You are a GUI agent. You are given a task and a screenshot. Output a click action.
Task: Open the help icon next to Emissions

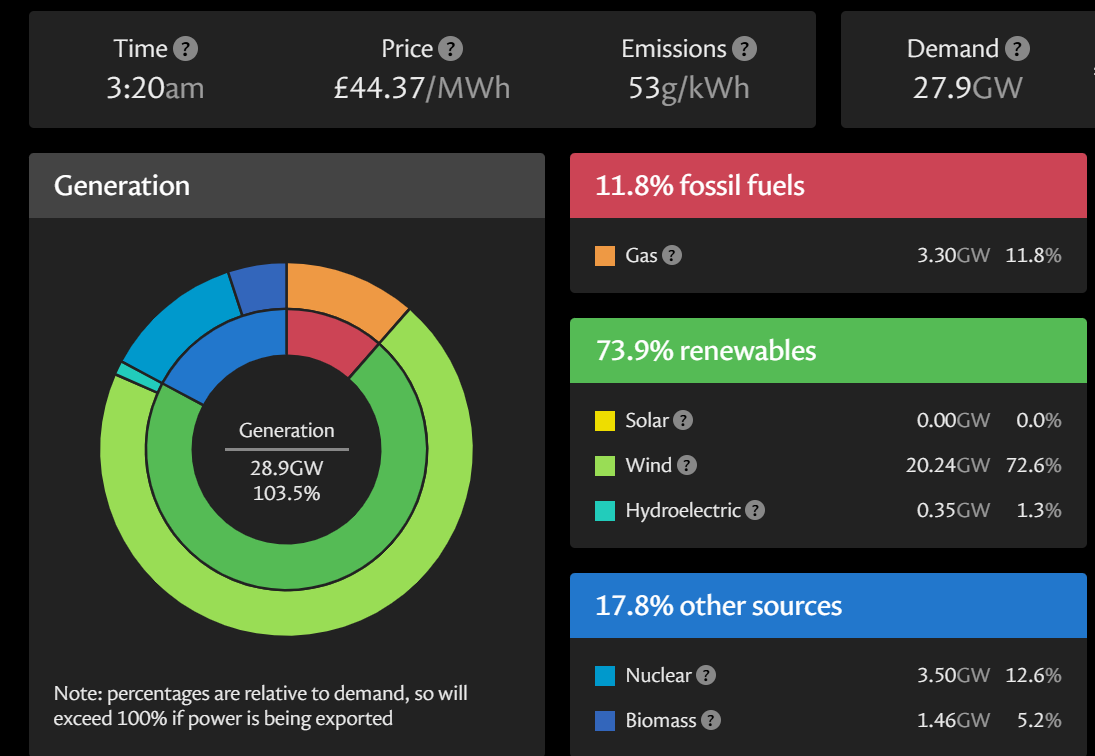pyautogui.click(x=744, y=49)
